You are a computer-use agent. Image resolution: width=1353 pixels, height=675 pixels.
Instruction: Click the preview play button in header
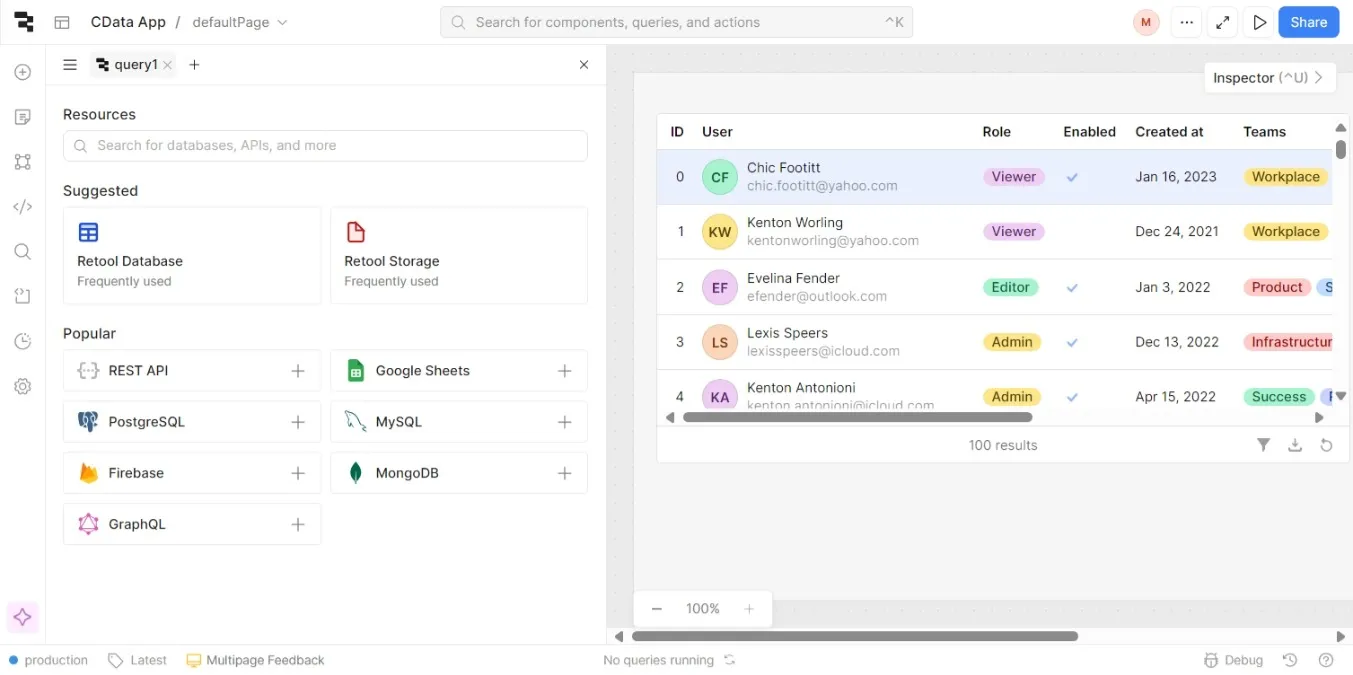pos(1260,22)
